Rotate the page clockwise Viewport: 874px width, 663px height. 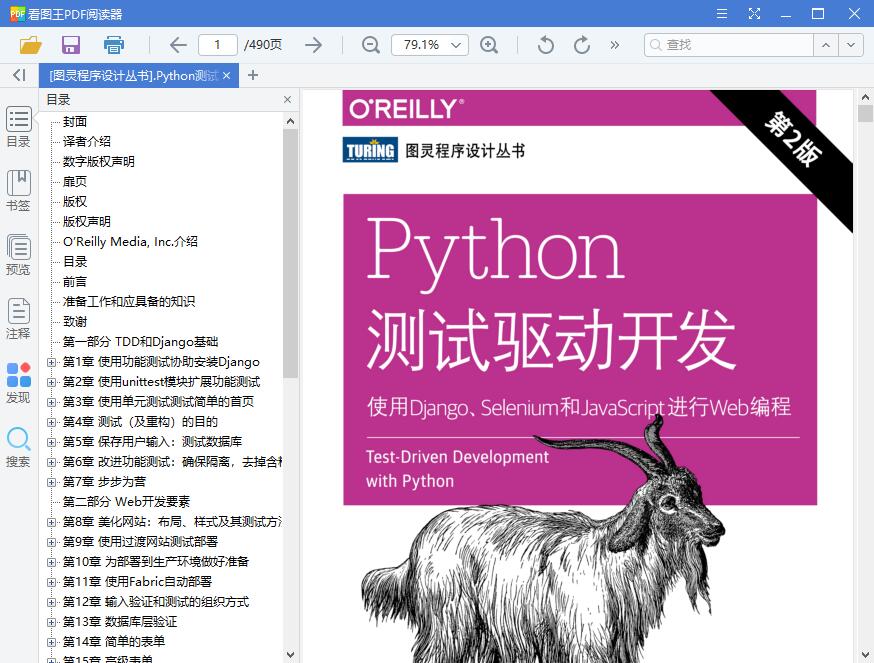click(x=582, y=45)
